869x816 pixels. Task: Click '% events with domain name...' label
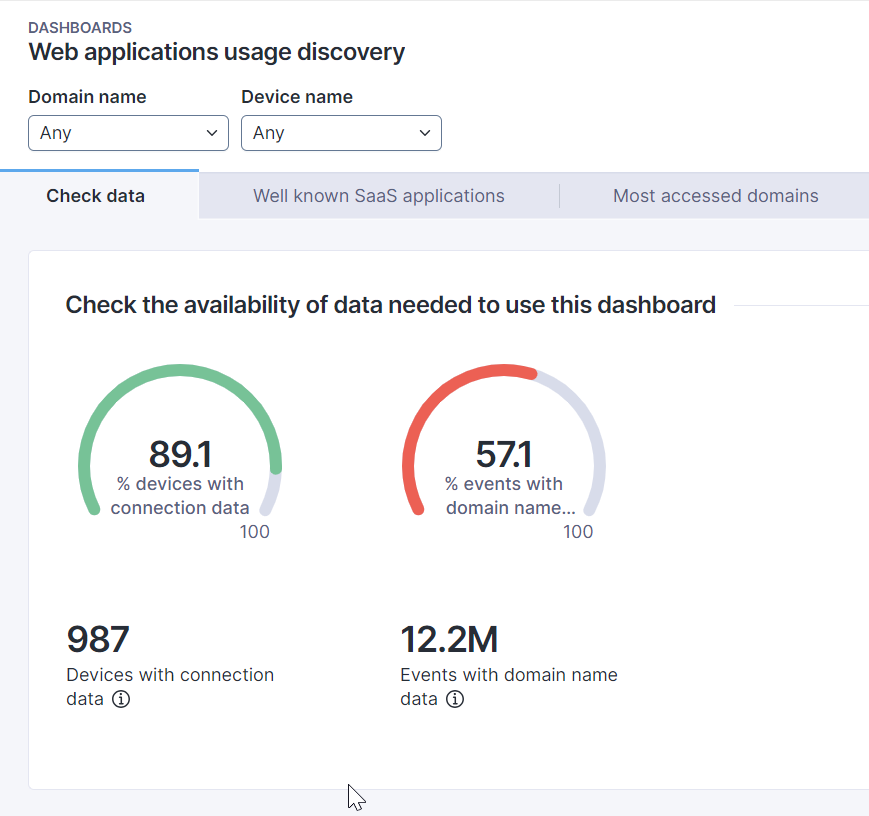(x=510, y=496)
